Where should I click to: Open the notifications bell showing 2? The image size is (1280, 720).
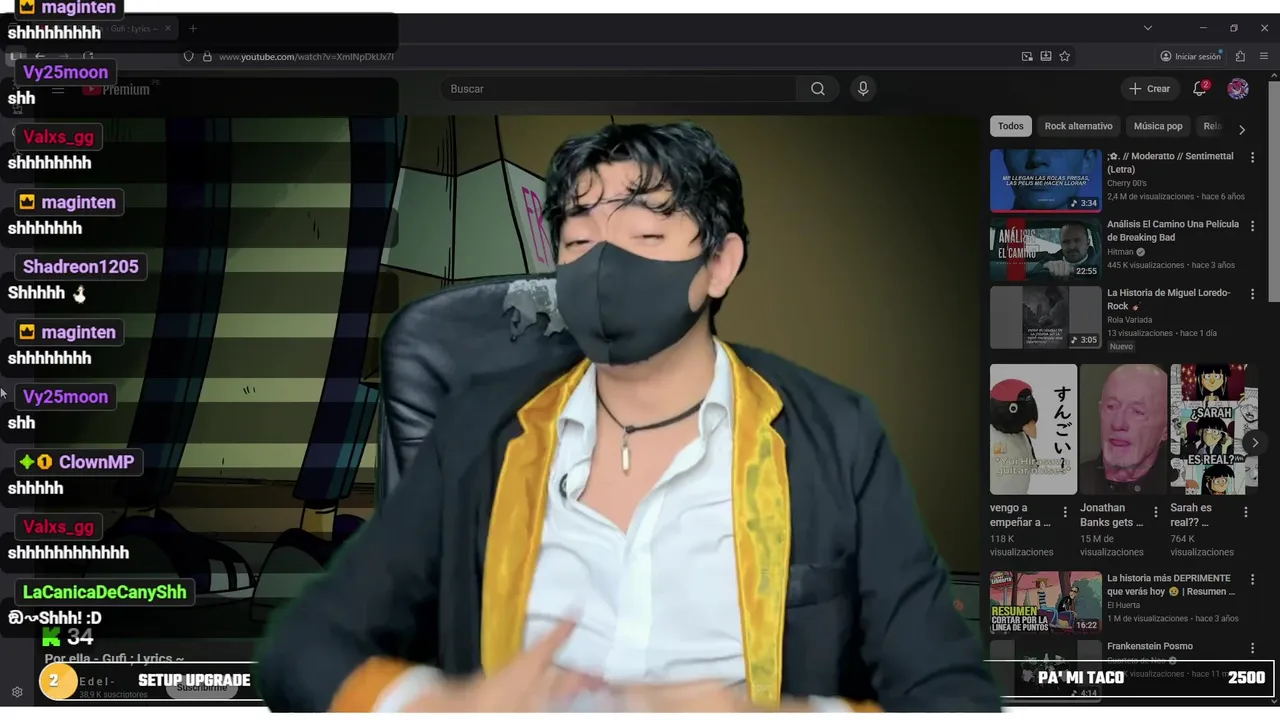point(1200,89)
